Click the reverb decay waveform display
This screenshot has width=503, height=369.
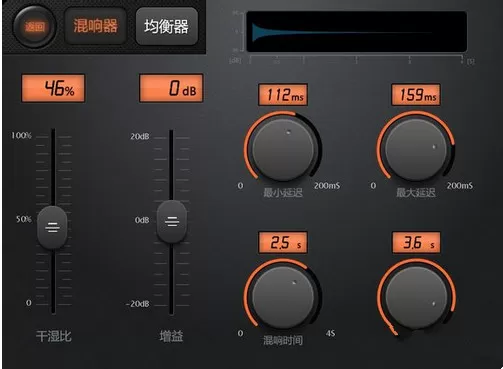pos(356,32)
